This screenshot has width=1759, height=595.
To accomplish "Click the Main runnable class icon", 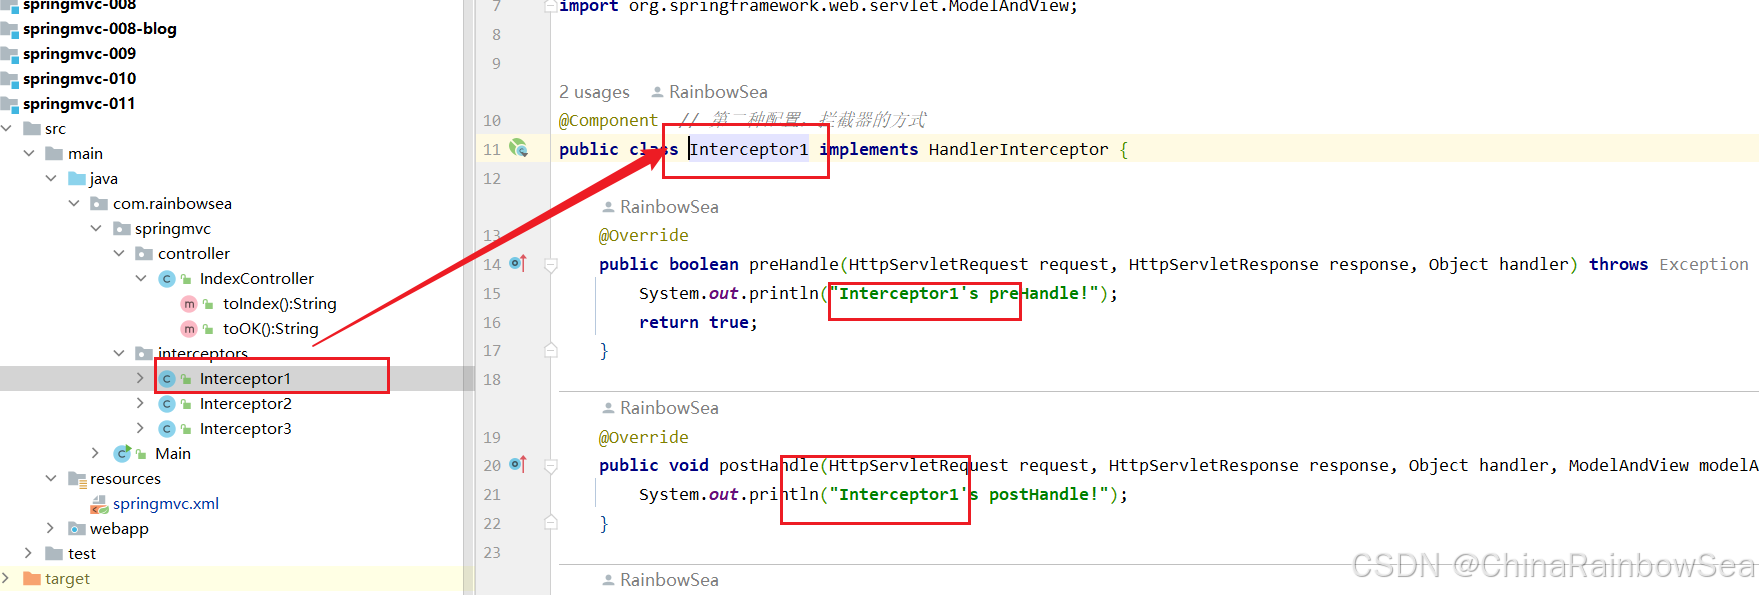I will click(122, 453).
